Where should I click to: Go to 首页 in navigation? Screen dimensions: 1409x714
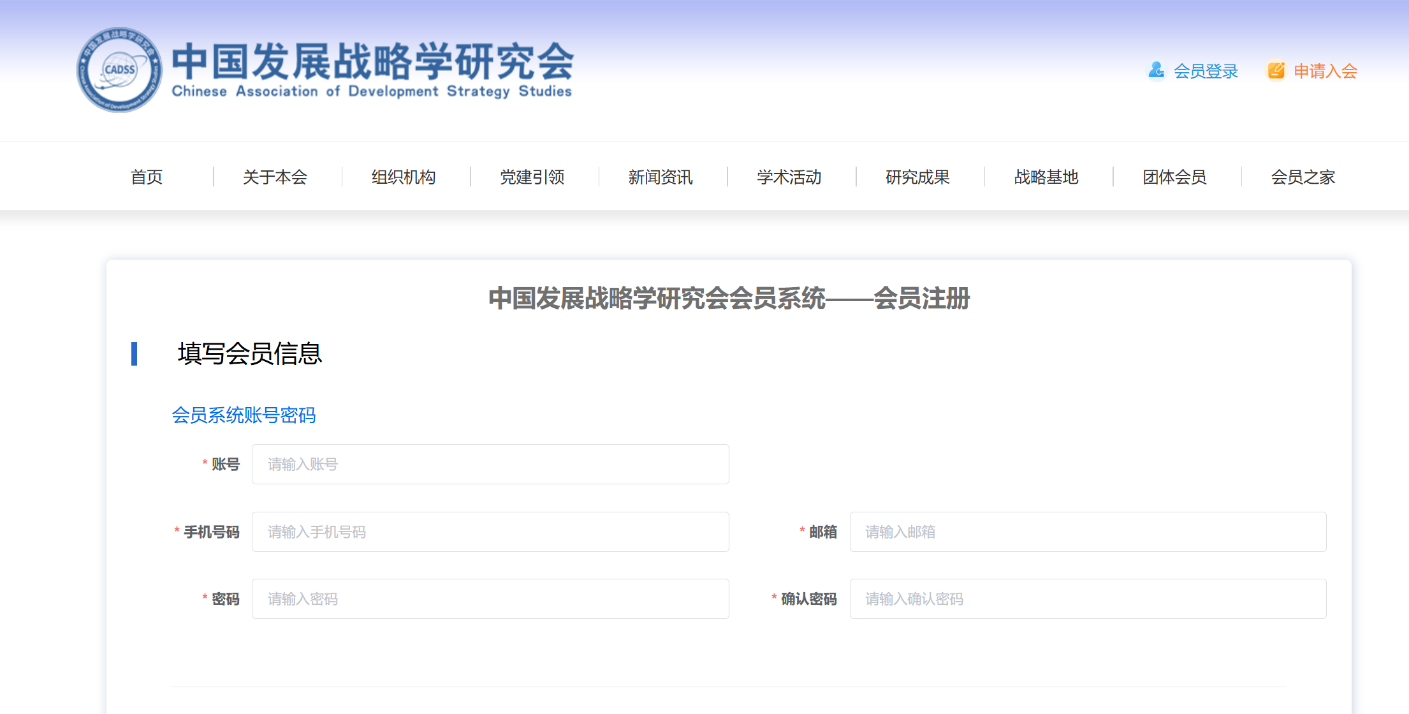[x=147, y=177]
